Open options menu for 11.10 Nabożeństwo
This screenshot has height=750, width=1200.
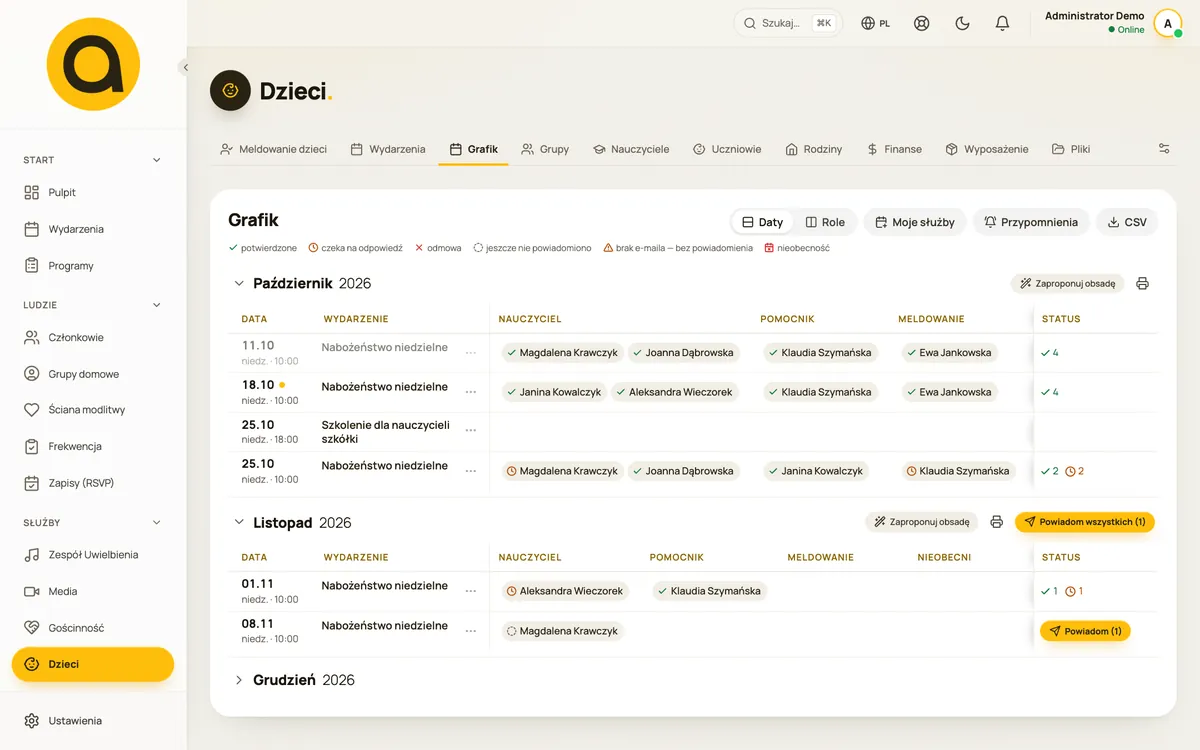471,353
